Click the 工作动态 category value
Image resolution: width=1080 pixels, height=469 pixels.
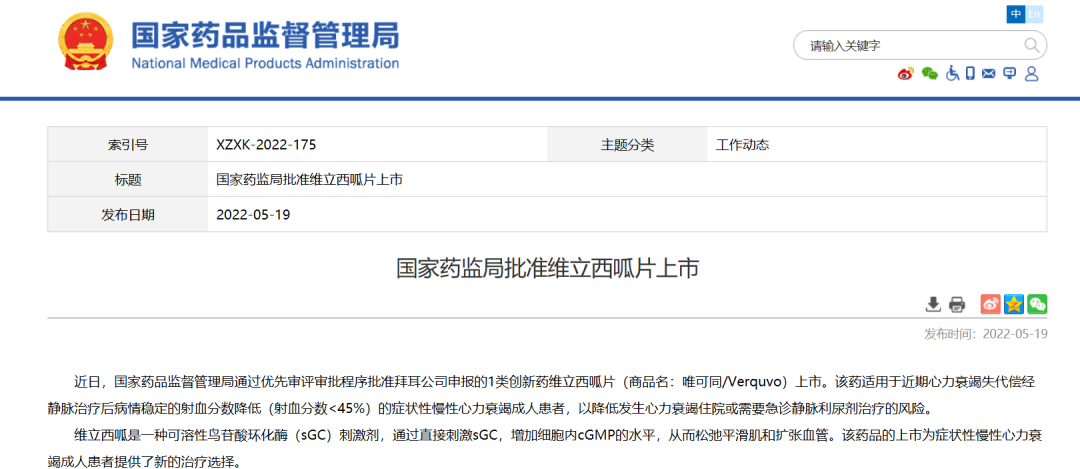coord(743,145)
